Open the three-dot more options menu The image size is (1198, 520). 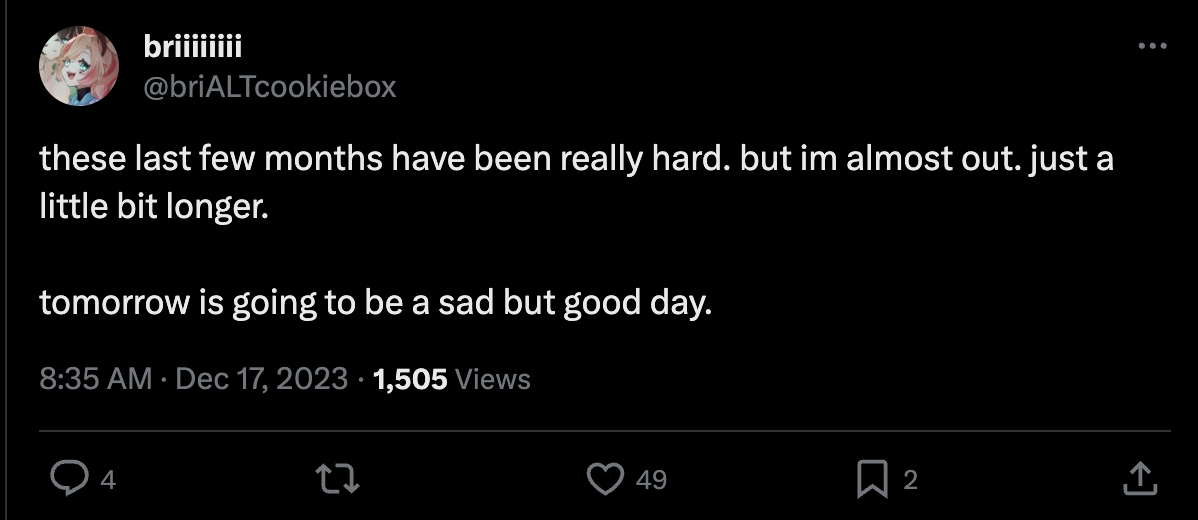(1152, 46)
